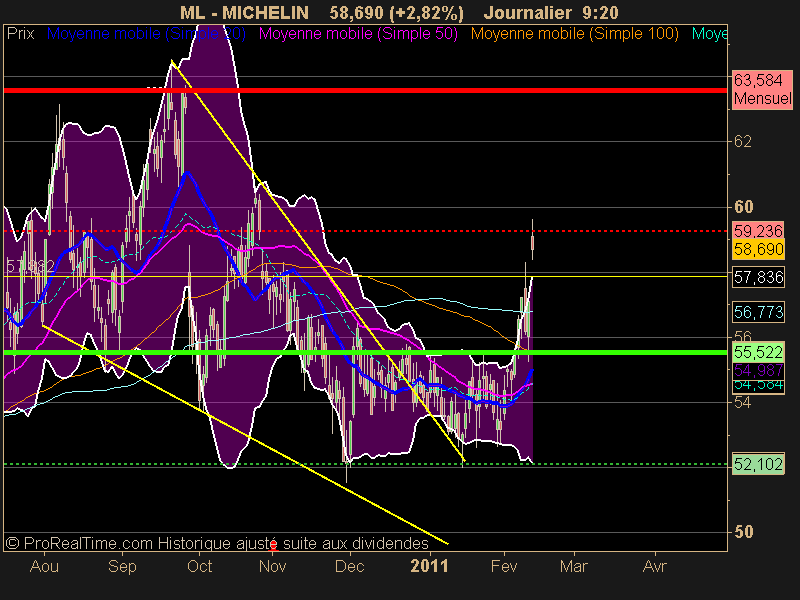Click the 60 price axis value
Viewport: 800px width, 600px height.
[743, 207]
